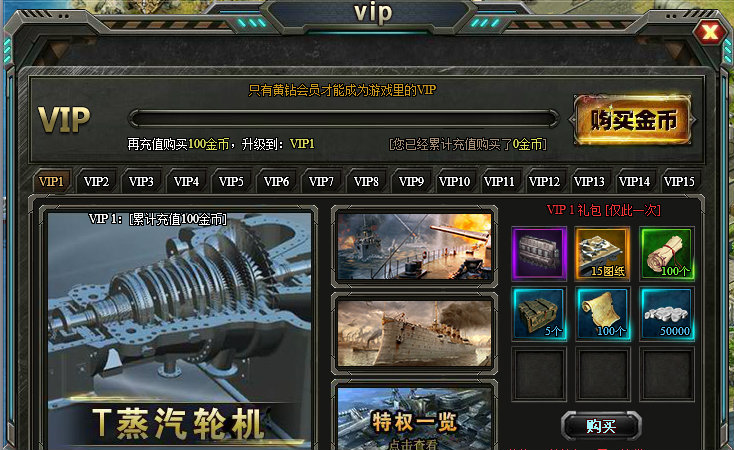734x450 pixels.
Task: Open 特权一览 privileges overview
Action: pyautogui.click(x=414, y=418)
